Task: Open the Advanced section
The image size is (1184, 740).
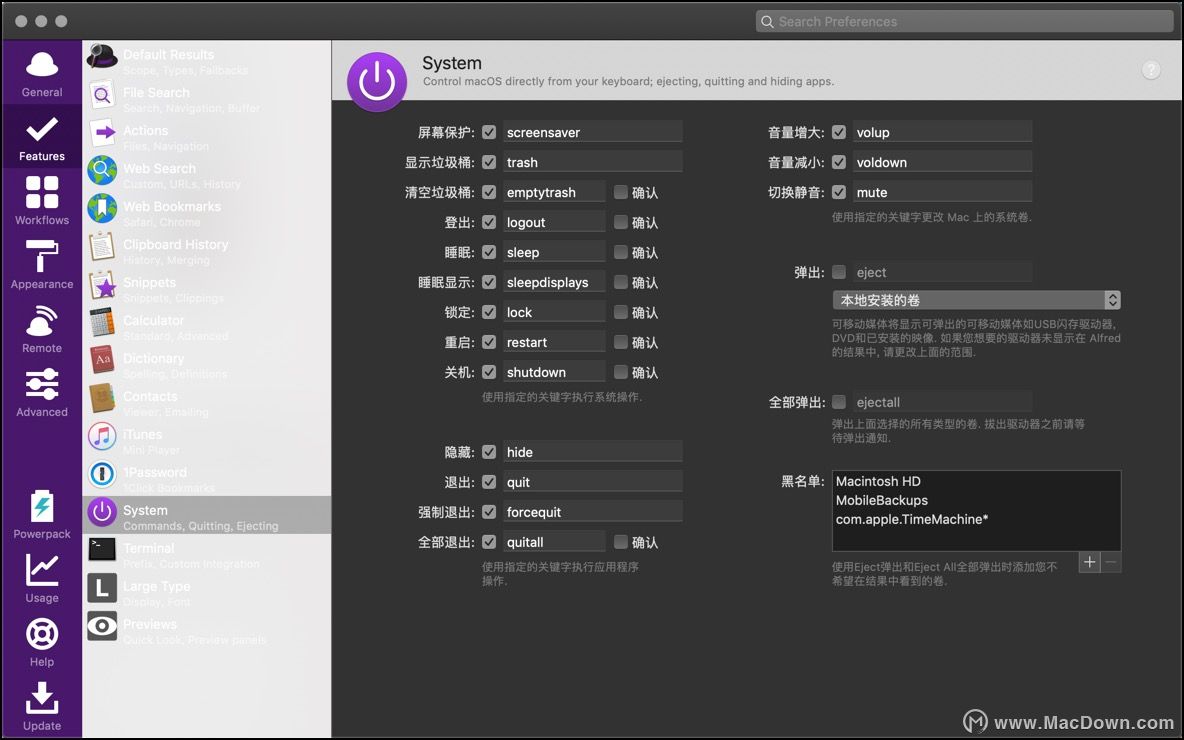Action: (x=42, y=393)
